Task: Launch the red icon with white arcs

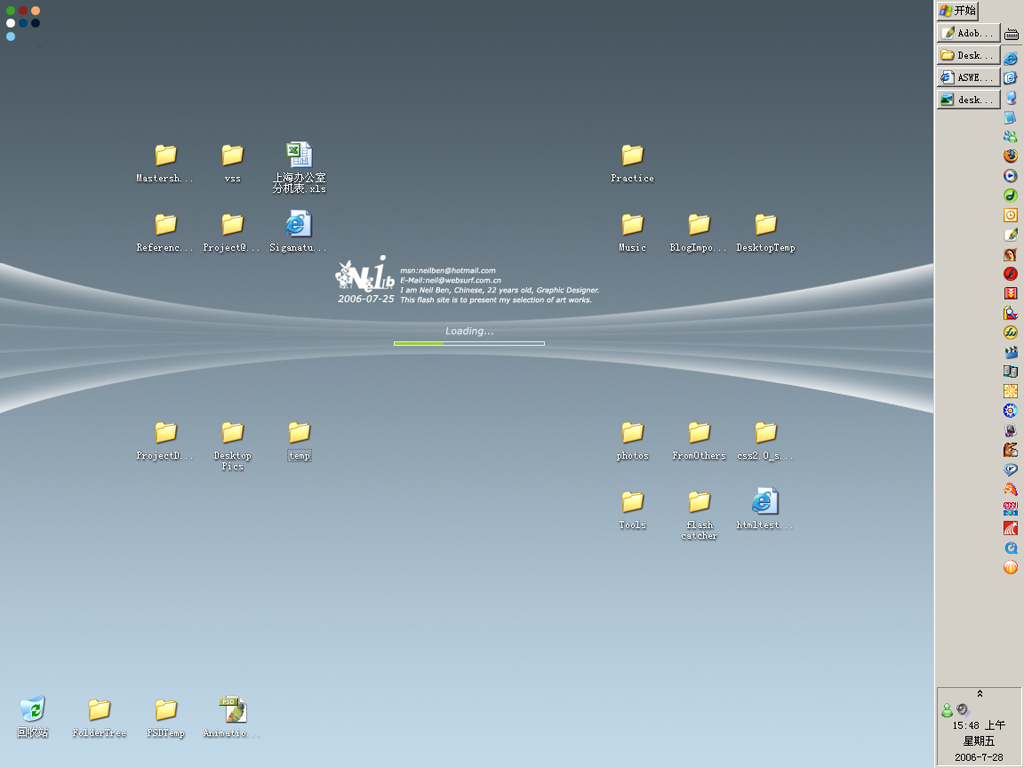Action: tap(1010, 528)
